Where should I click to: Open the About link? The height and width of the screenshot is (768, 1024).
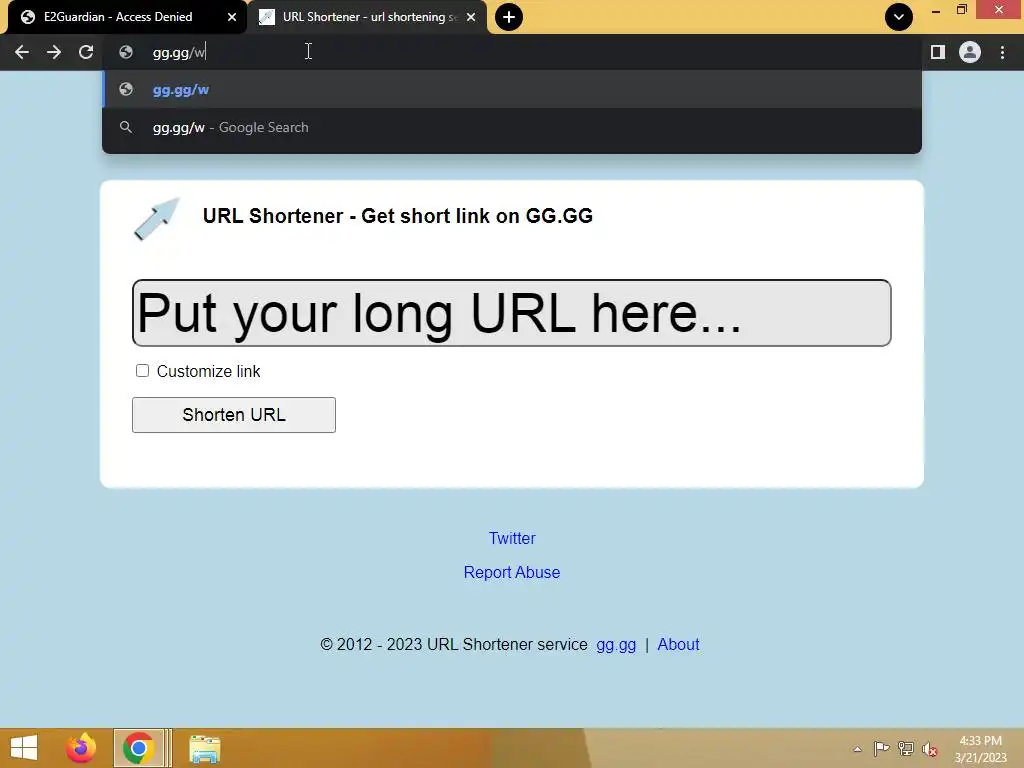click(x=678, y=645)
